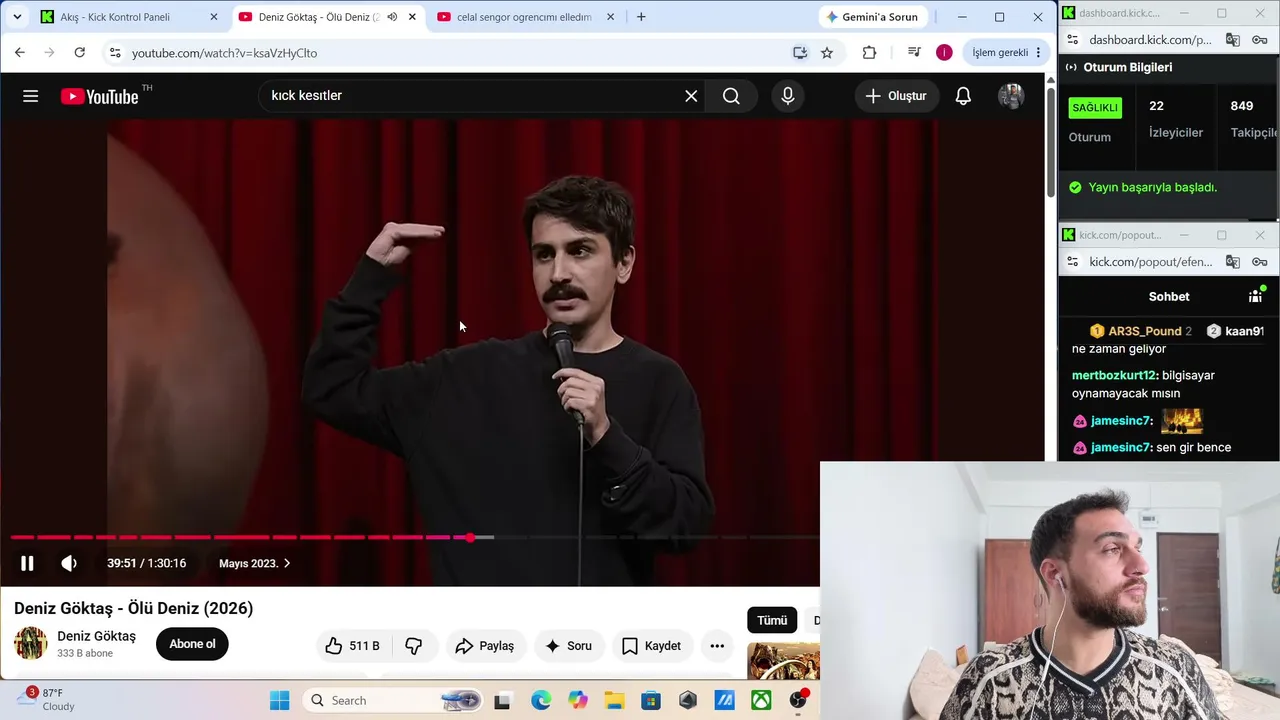Translate the Kick dashboard page
Image resolution: width=1280 pixels, height=720 pixels.
coord(1233,40)
